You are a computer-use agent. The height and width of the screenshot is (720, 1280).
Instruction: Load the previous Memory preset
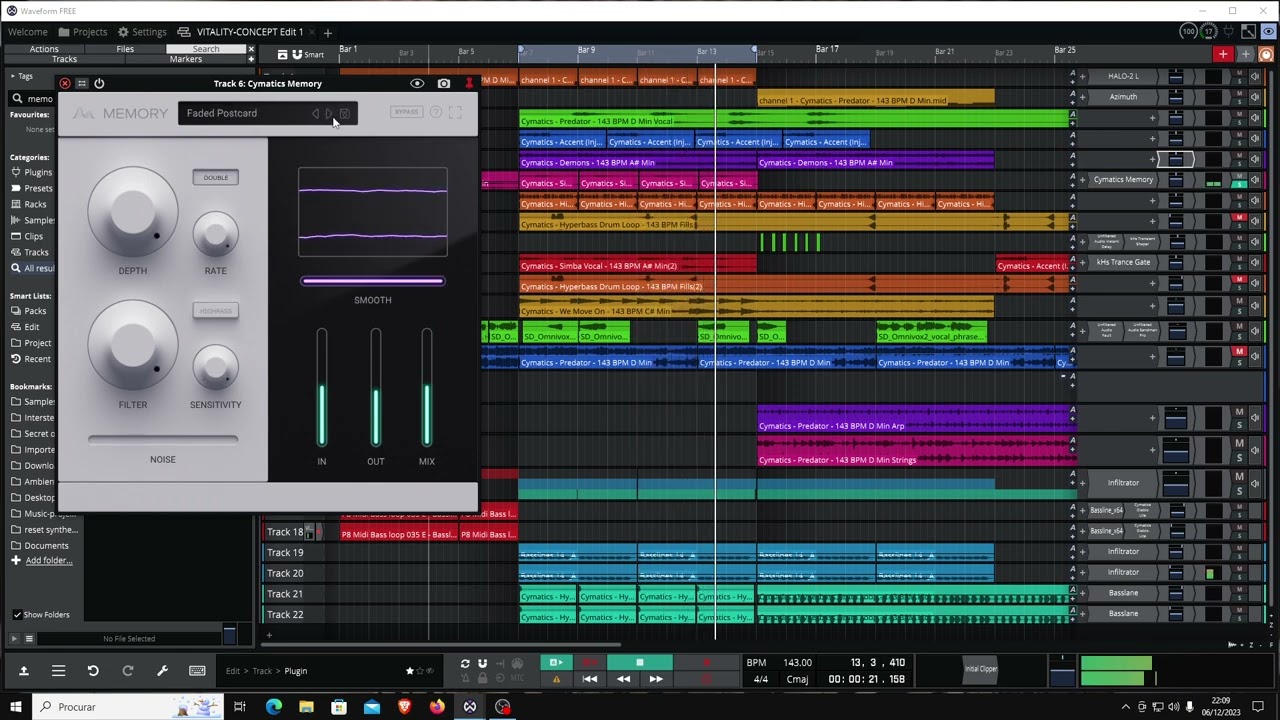point(315,114)
